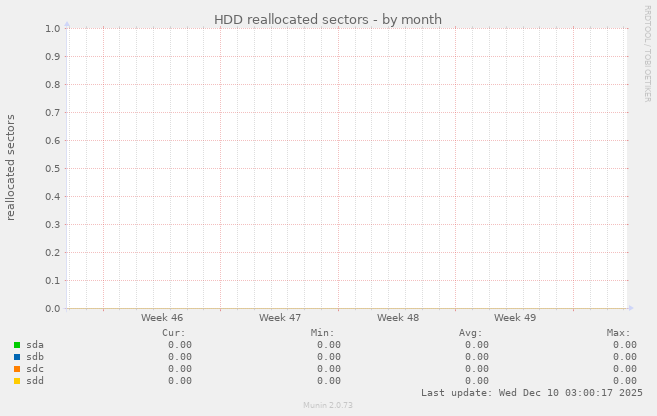Viewport: 657px width, 416px height.
Task: Click the sda Max value 0.00
Action: click(x=625, y=345)
